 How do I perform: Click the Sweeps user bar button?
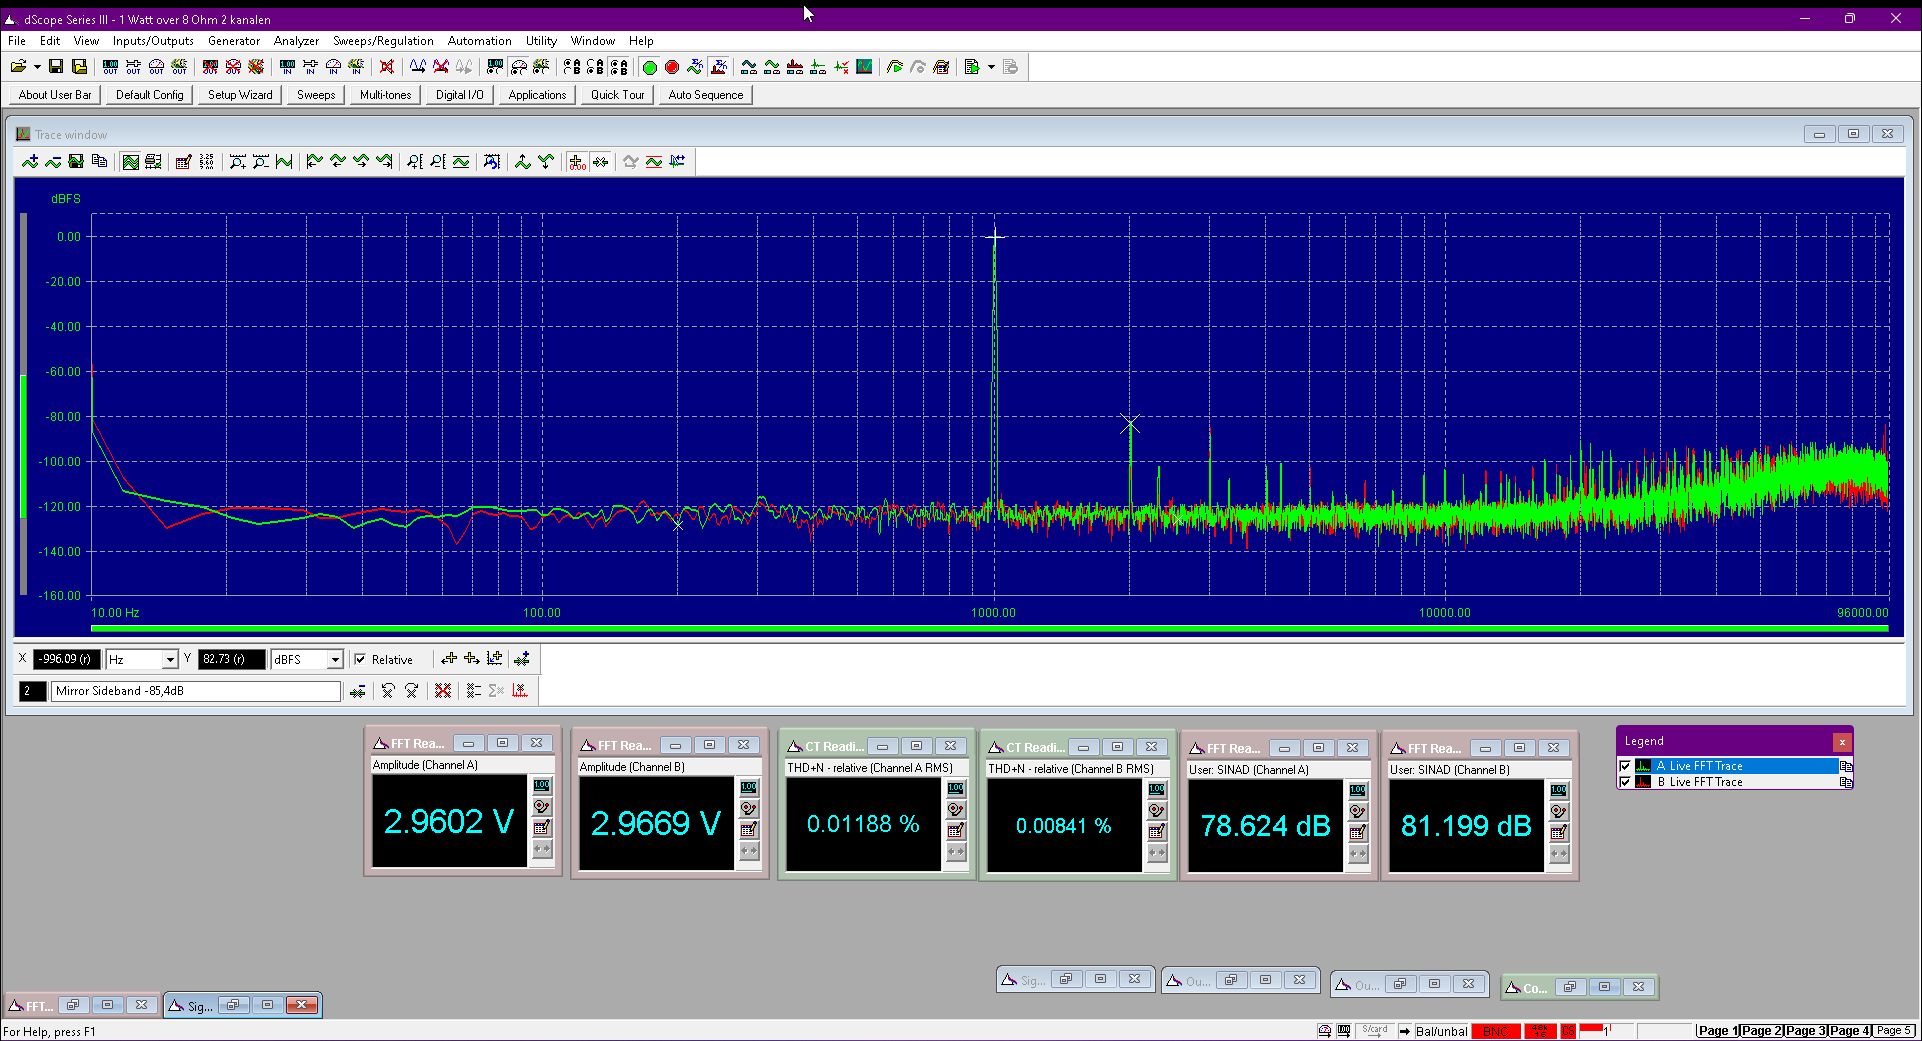(x=316, y=95)
